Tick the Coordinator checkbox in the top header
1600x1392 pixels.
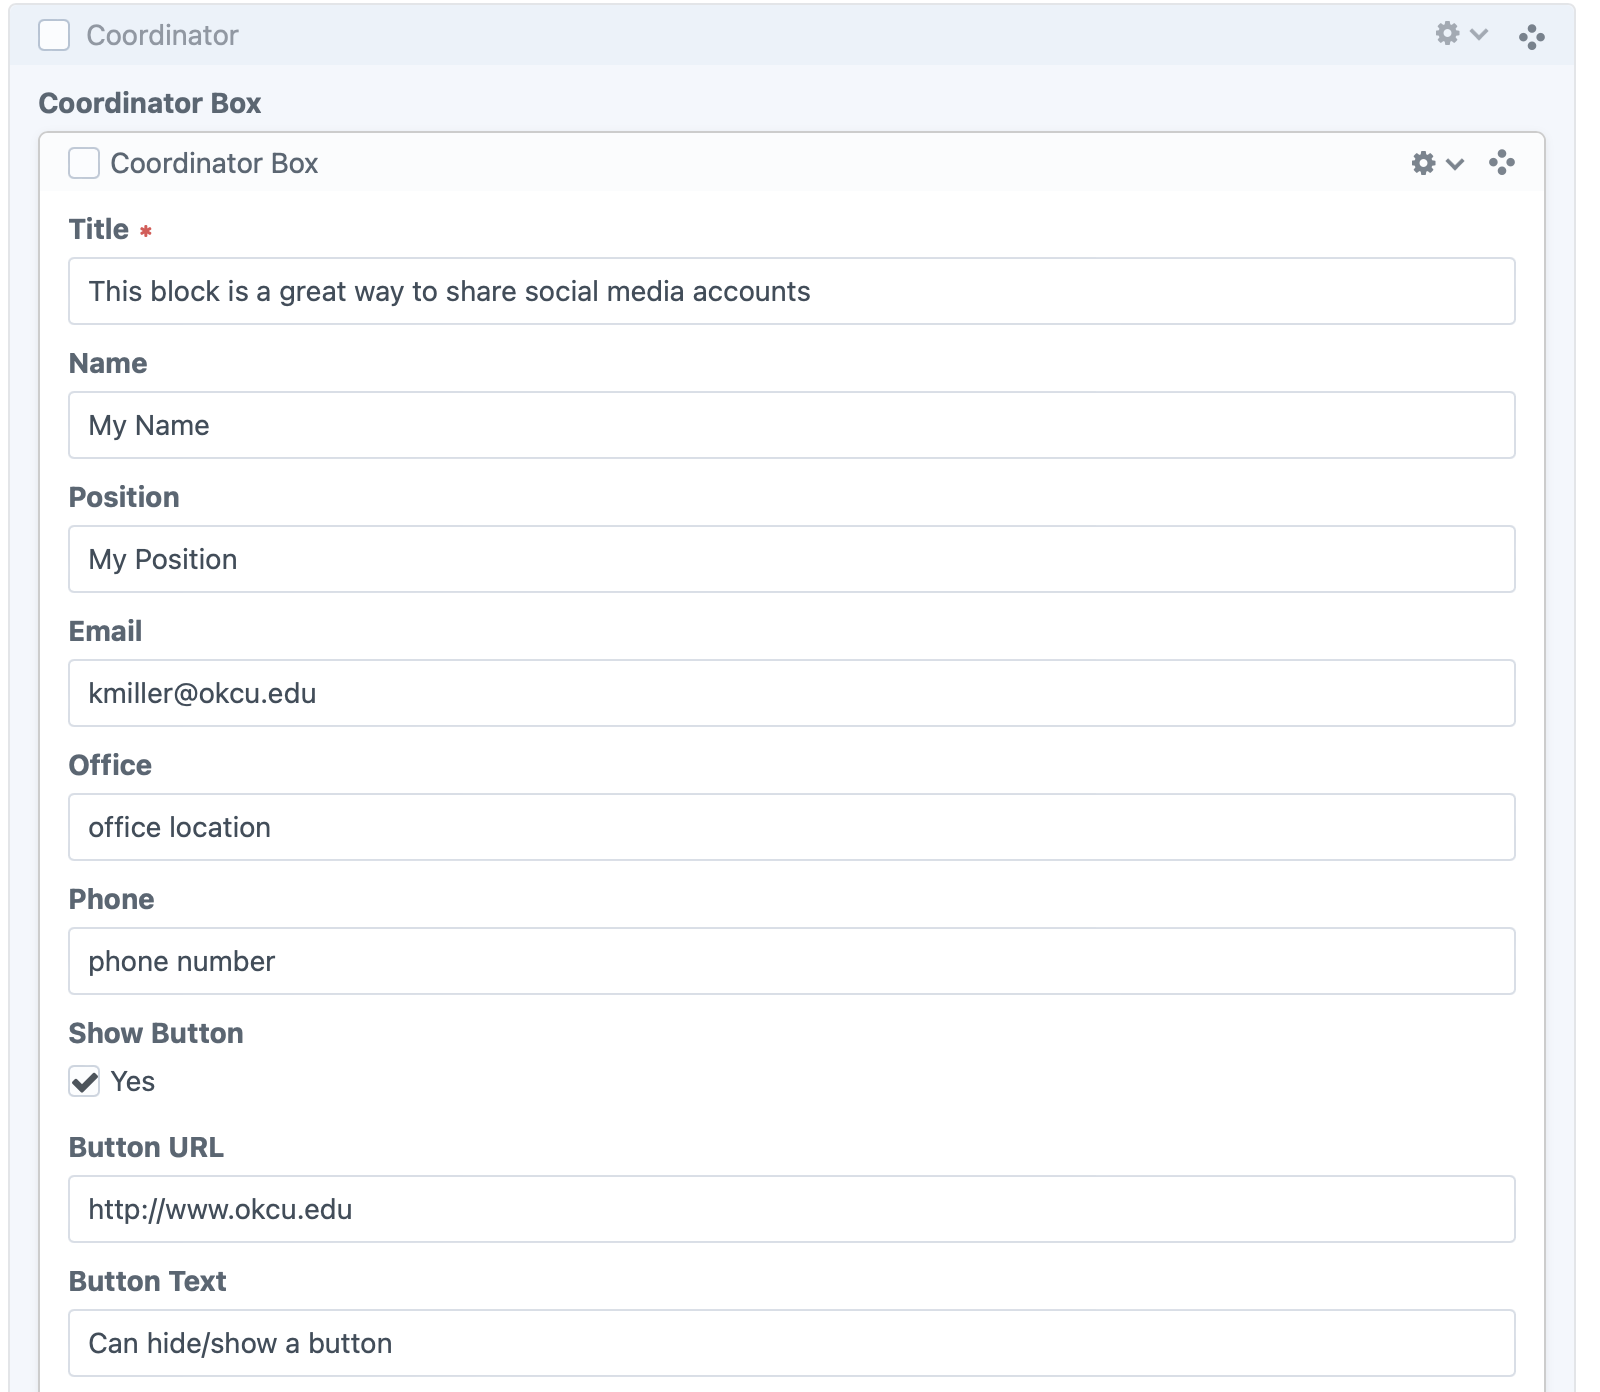pos(54,35)
